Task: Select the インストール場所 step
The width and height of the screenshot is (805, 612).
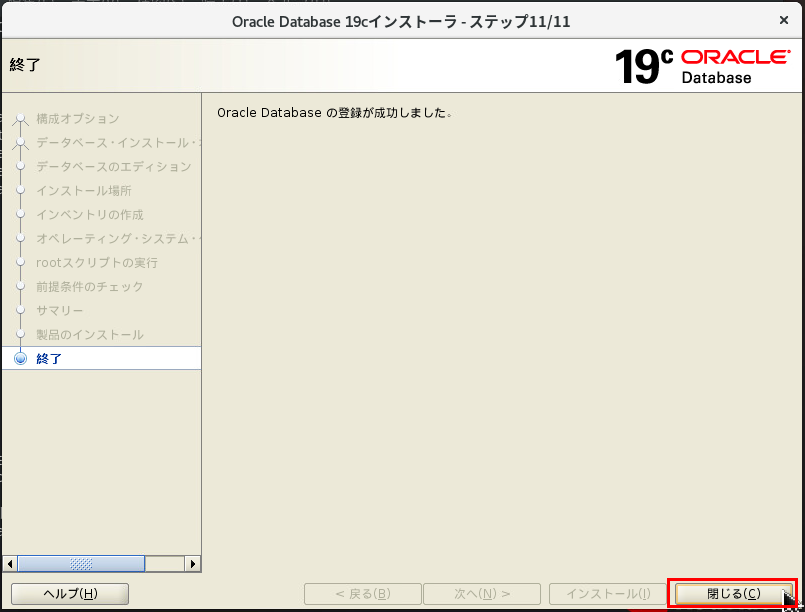Action: [x=84, y=191]
